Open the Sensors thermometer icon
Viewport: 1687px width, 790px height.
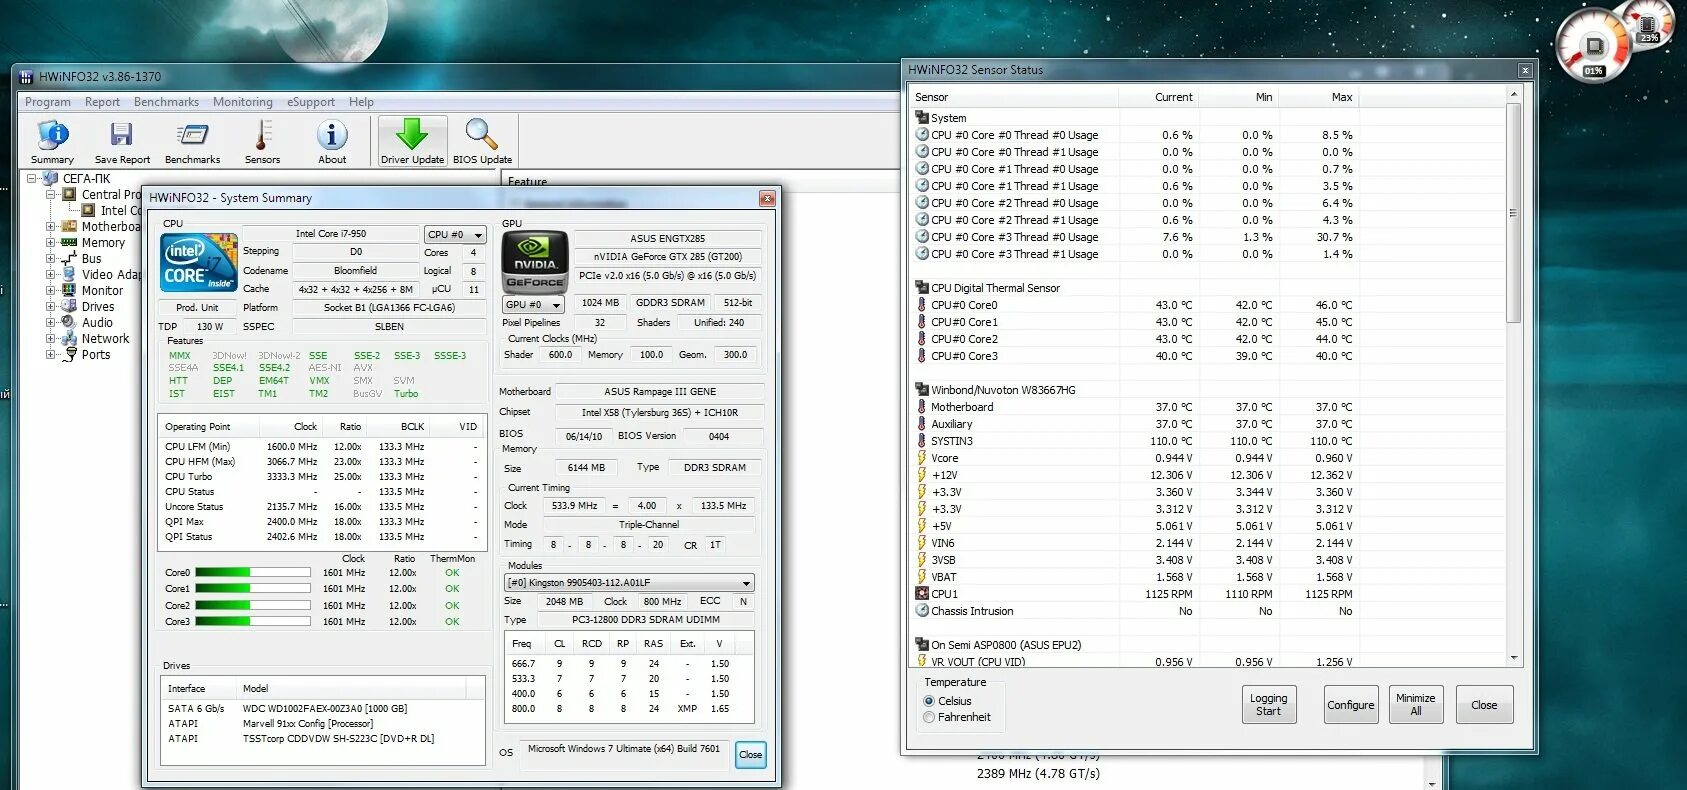coord(262,141)
